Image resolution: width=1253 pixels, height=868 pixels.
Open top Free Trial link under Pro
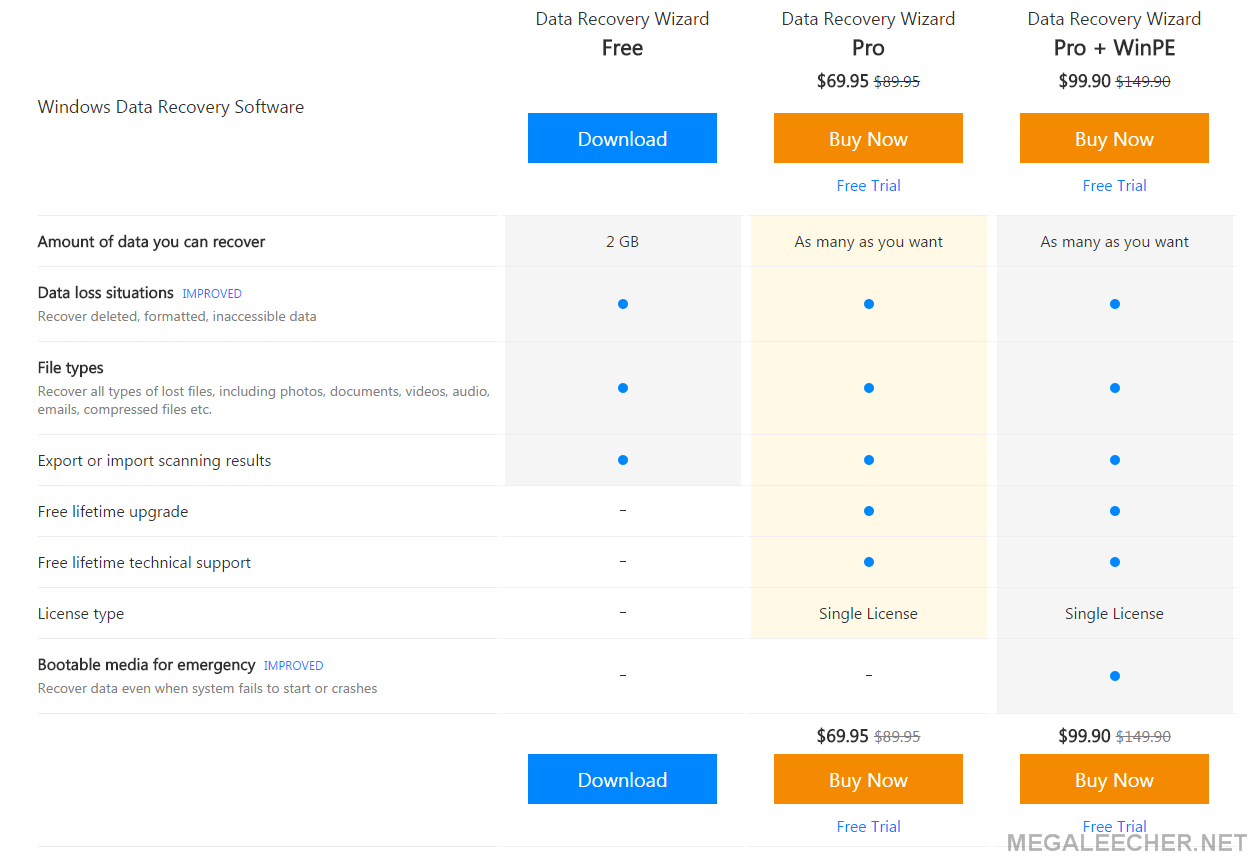(868, 185)
